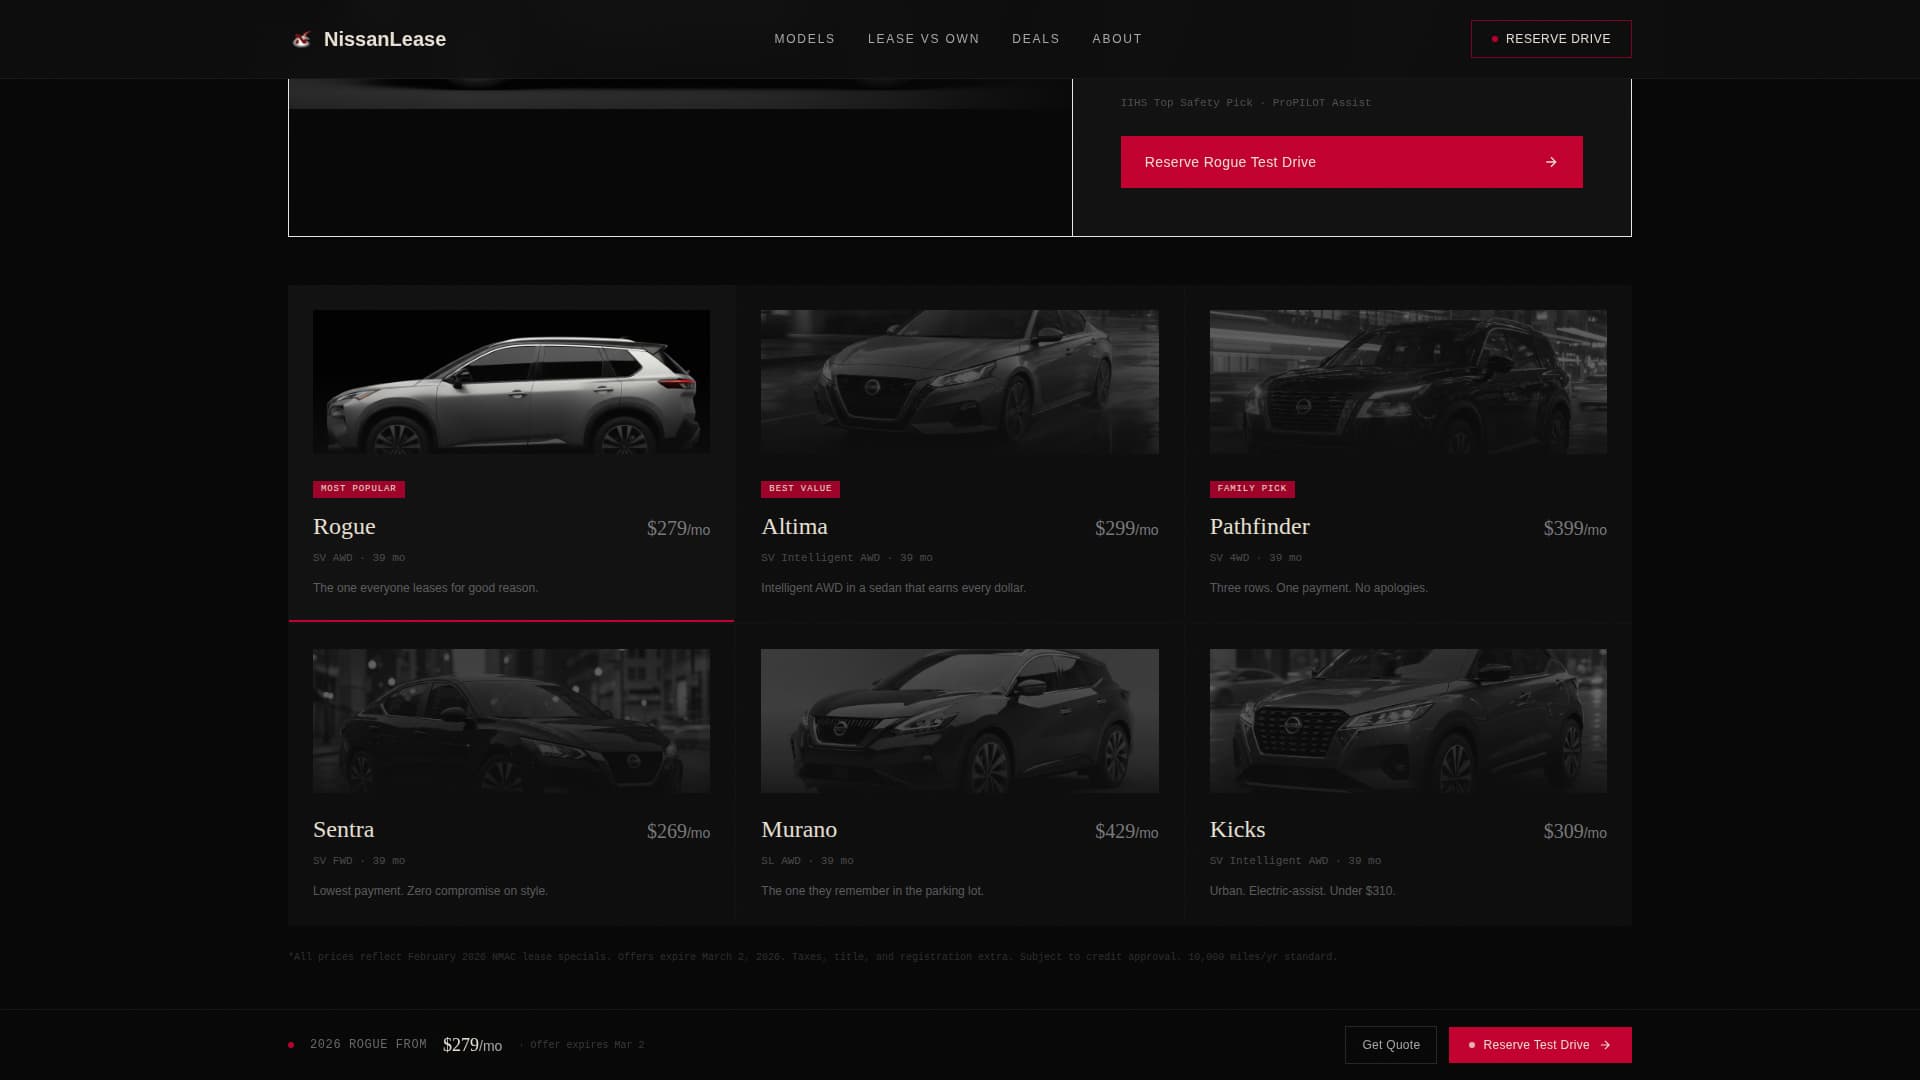Click the $299/mo Altima price
This screenshot has height=1080, width=1920.
click(1126, 529)
